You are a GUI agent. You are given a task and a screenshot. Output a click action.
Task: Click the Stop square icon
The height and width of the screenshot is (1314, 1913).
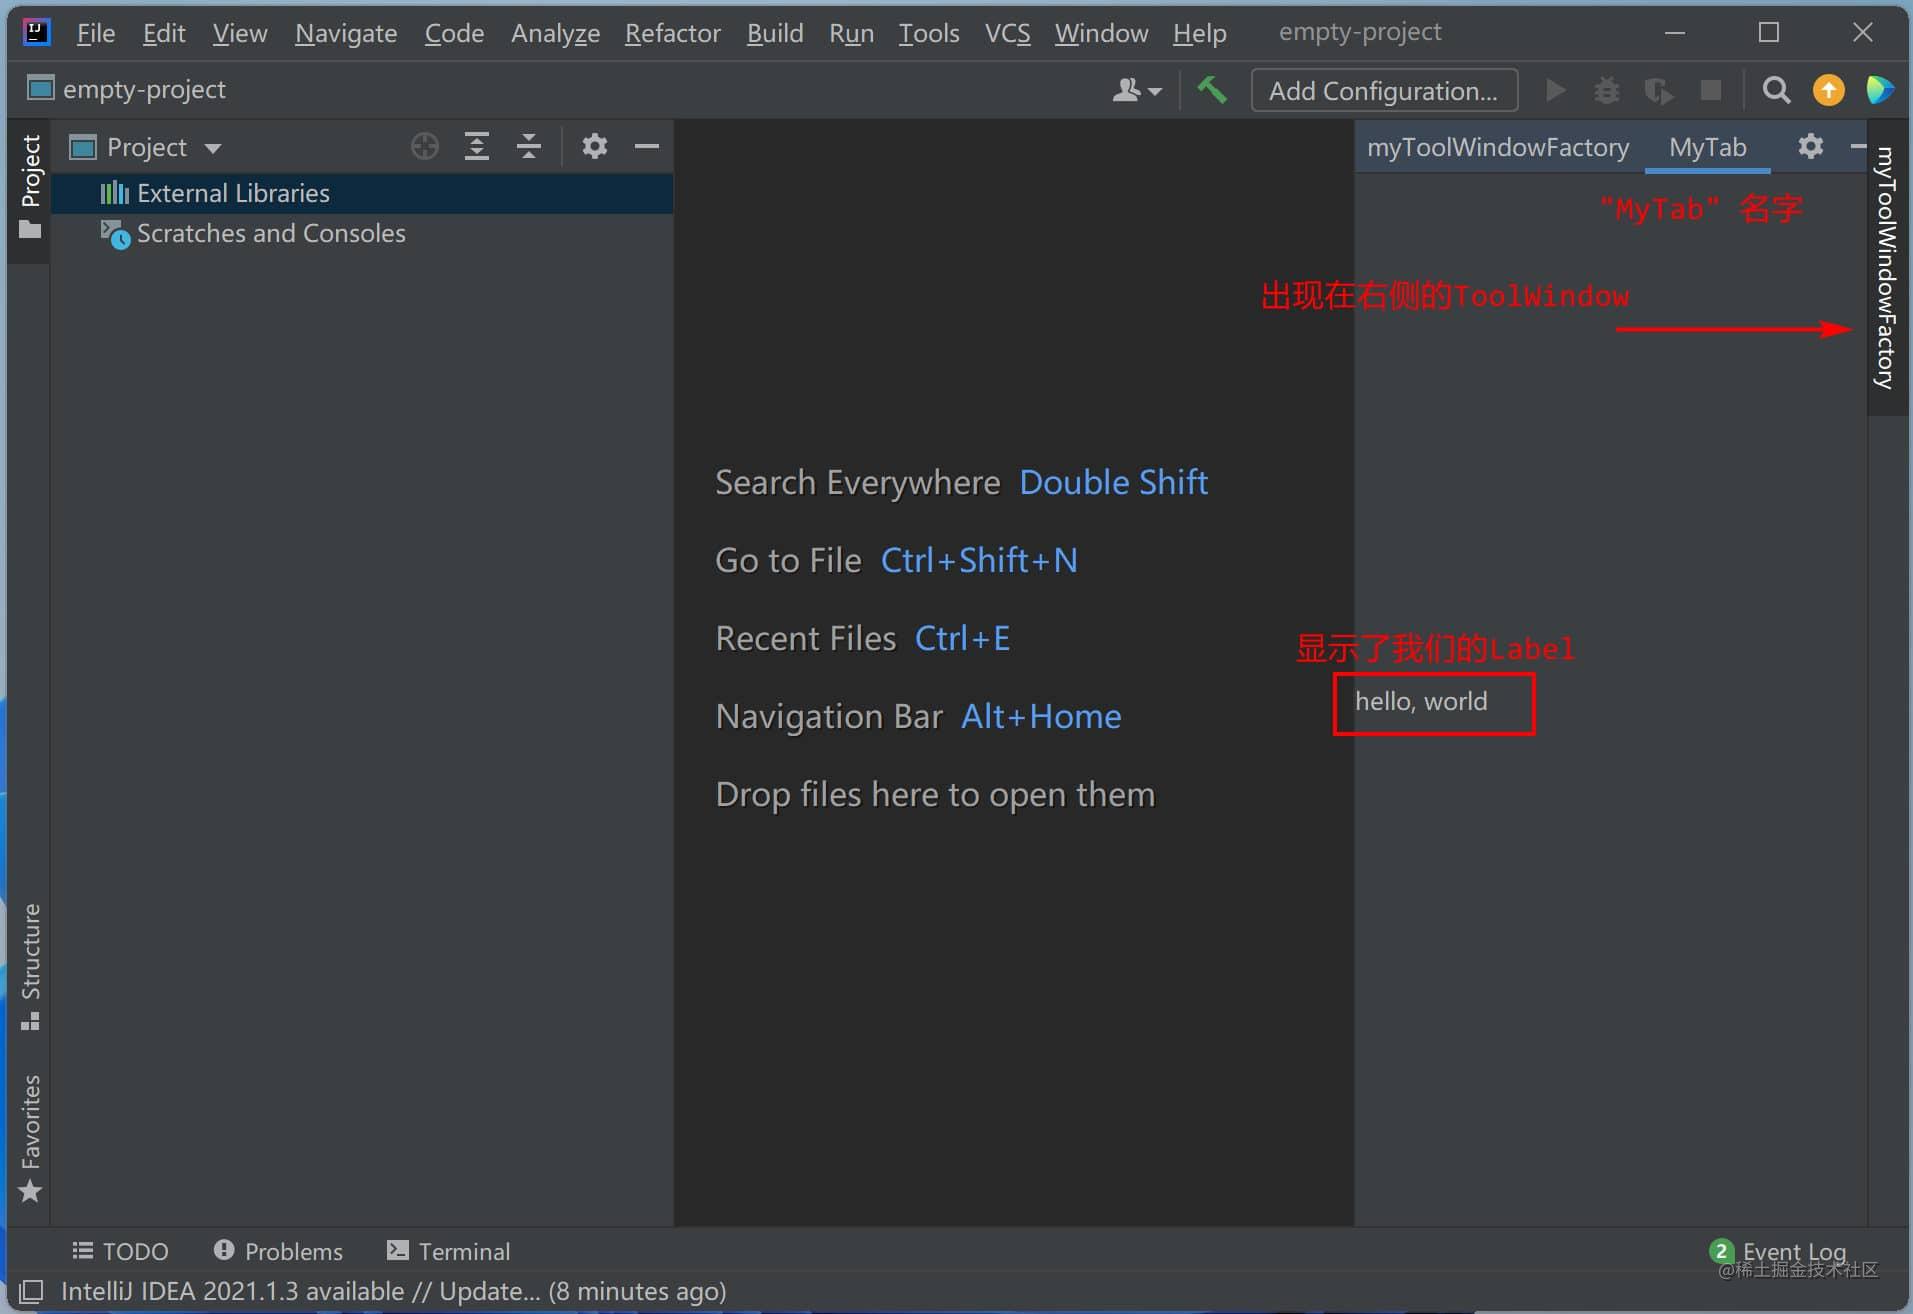point(1711,91)
